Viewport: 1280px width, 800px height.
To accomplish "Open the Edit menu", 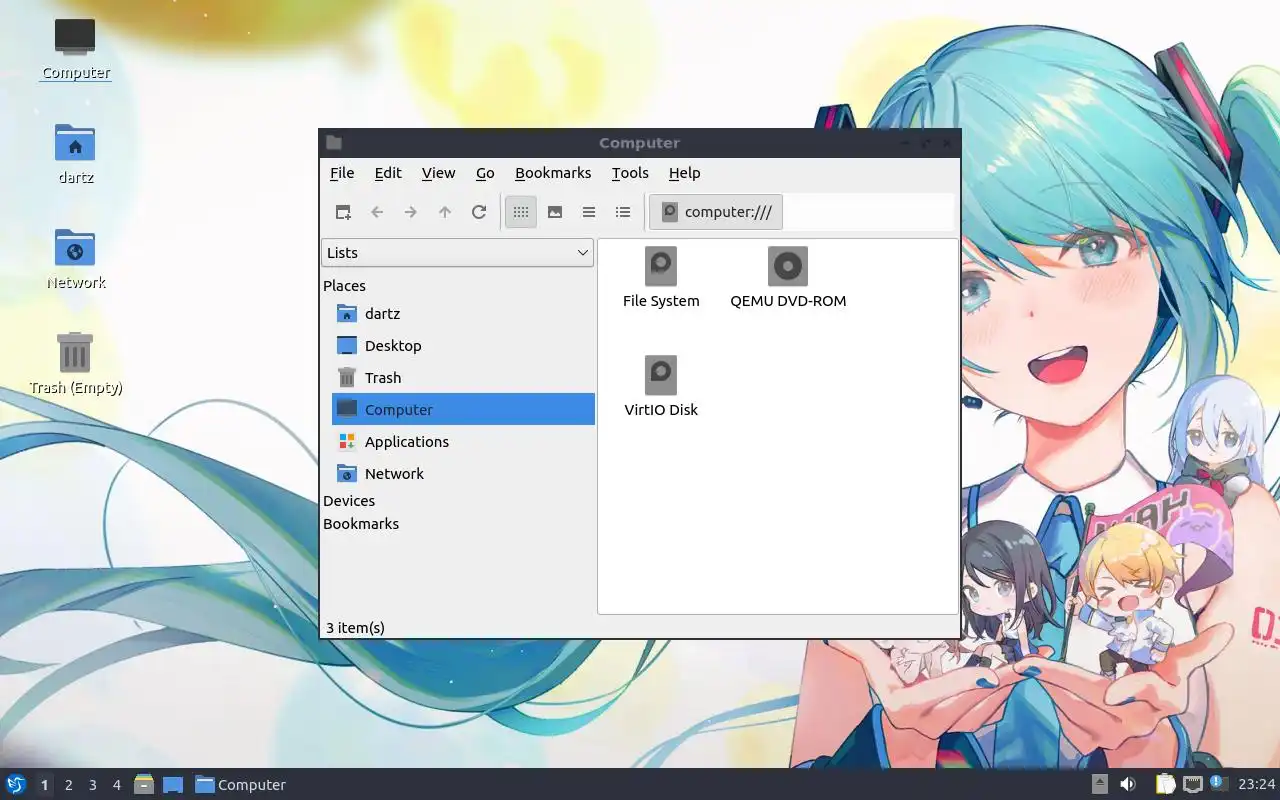I will click(388, 173).
